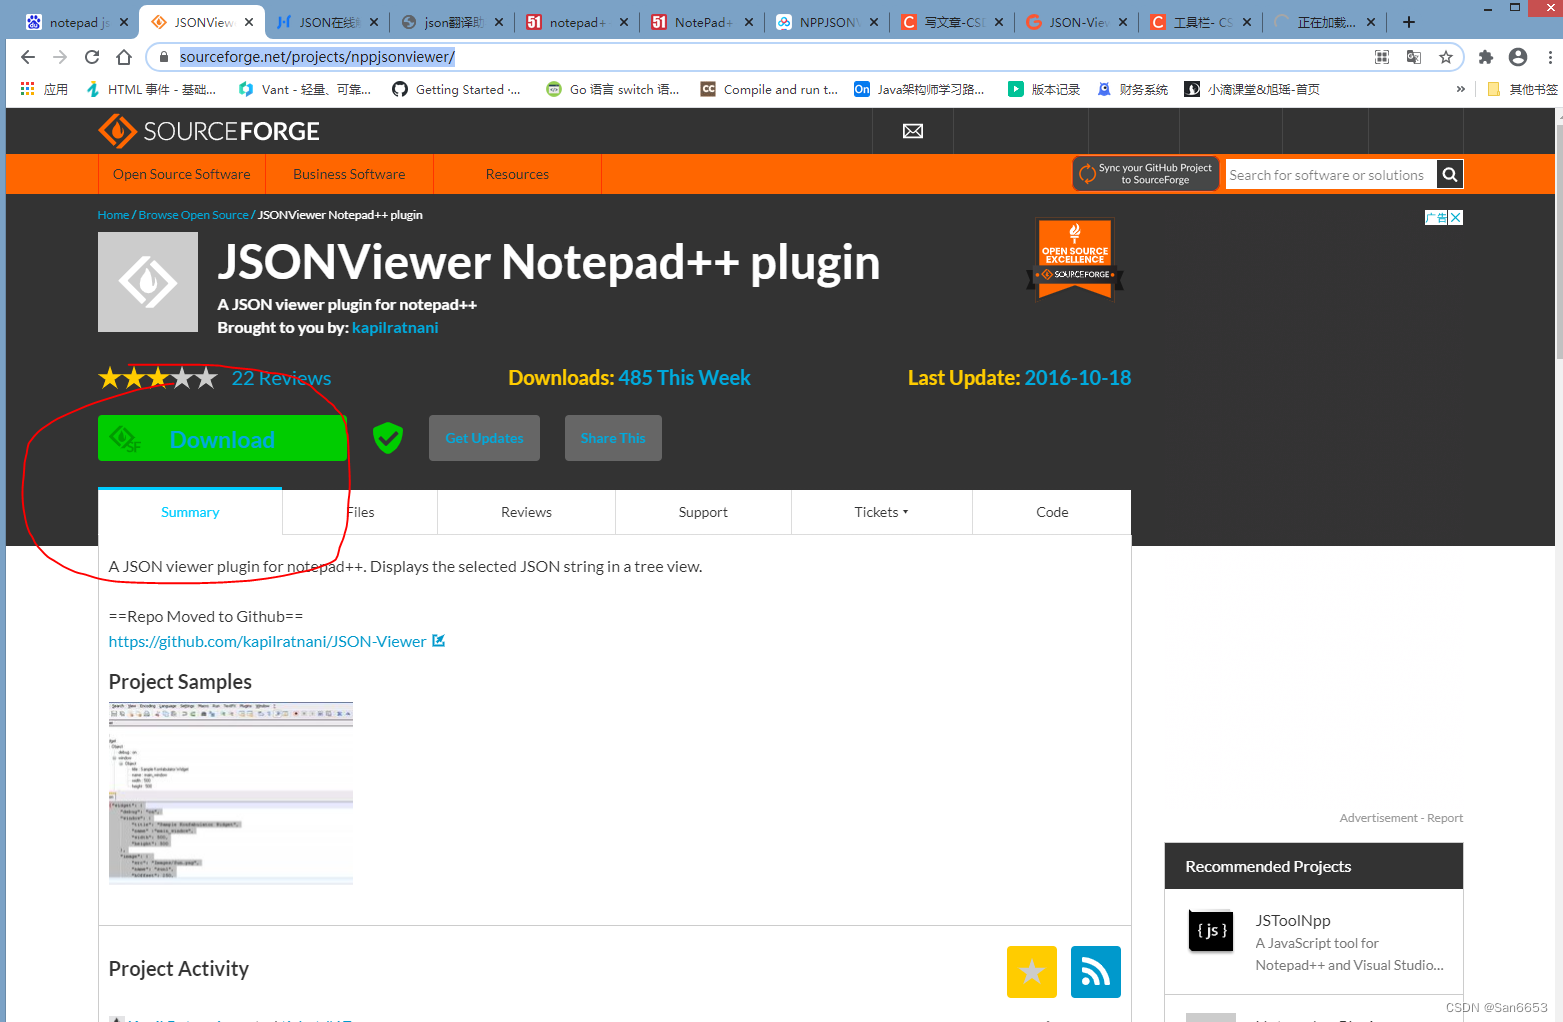Switch to the Code tab
The image size is (1563, 1022).
click(x=1052, y=512)
